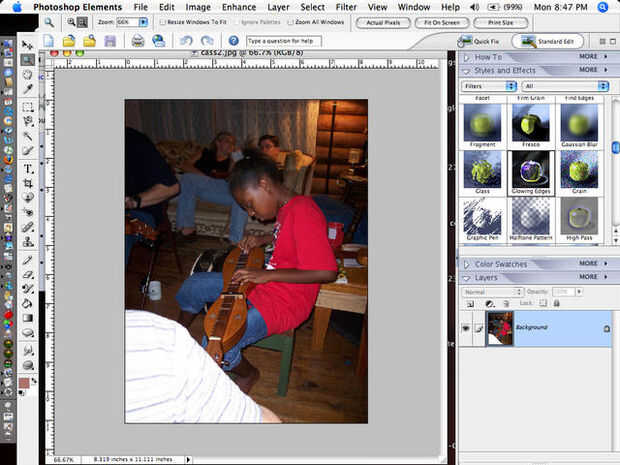Select the Healing Brush tool

click(x=27, y=227)
